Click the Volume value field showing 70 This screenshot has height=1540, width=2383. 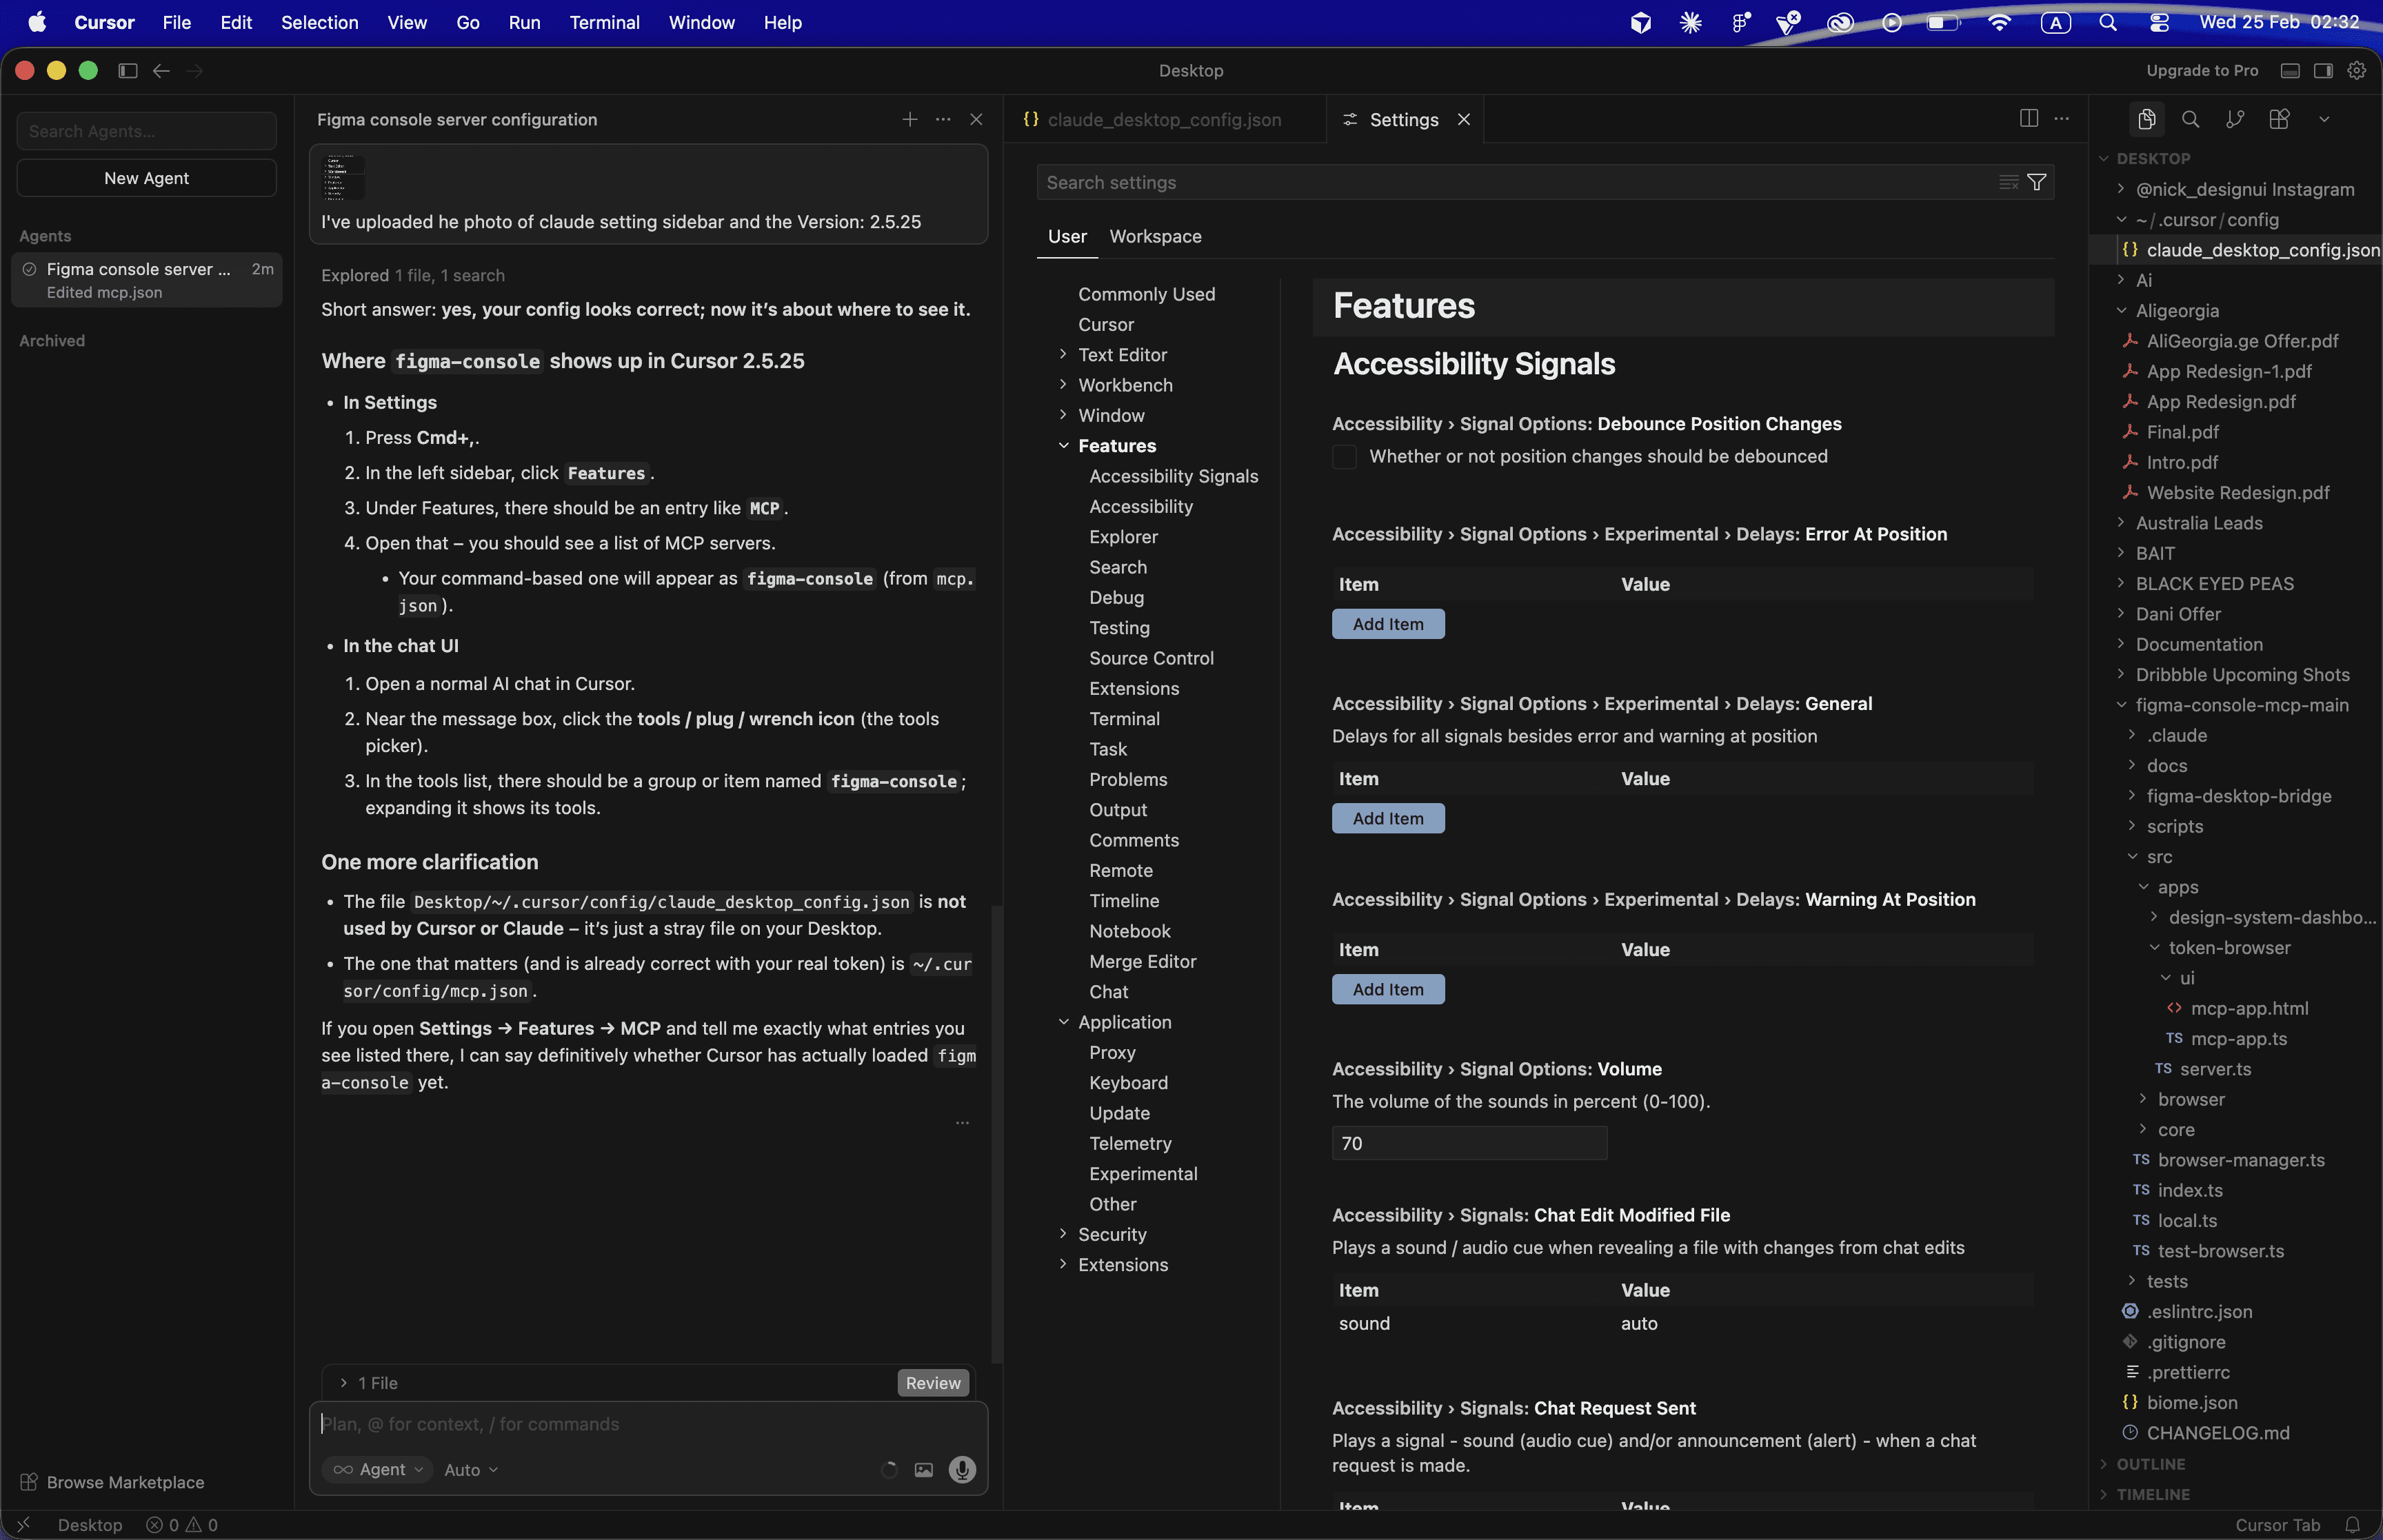tap(1468, 1143)
